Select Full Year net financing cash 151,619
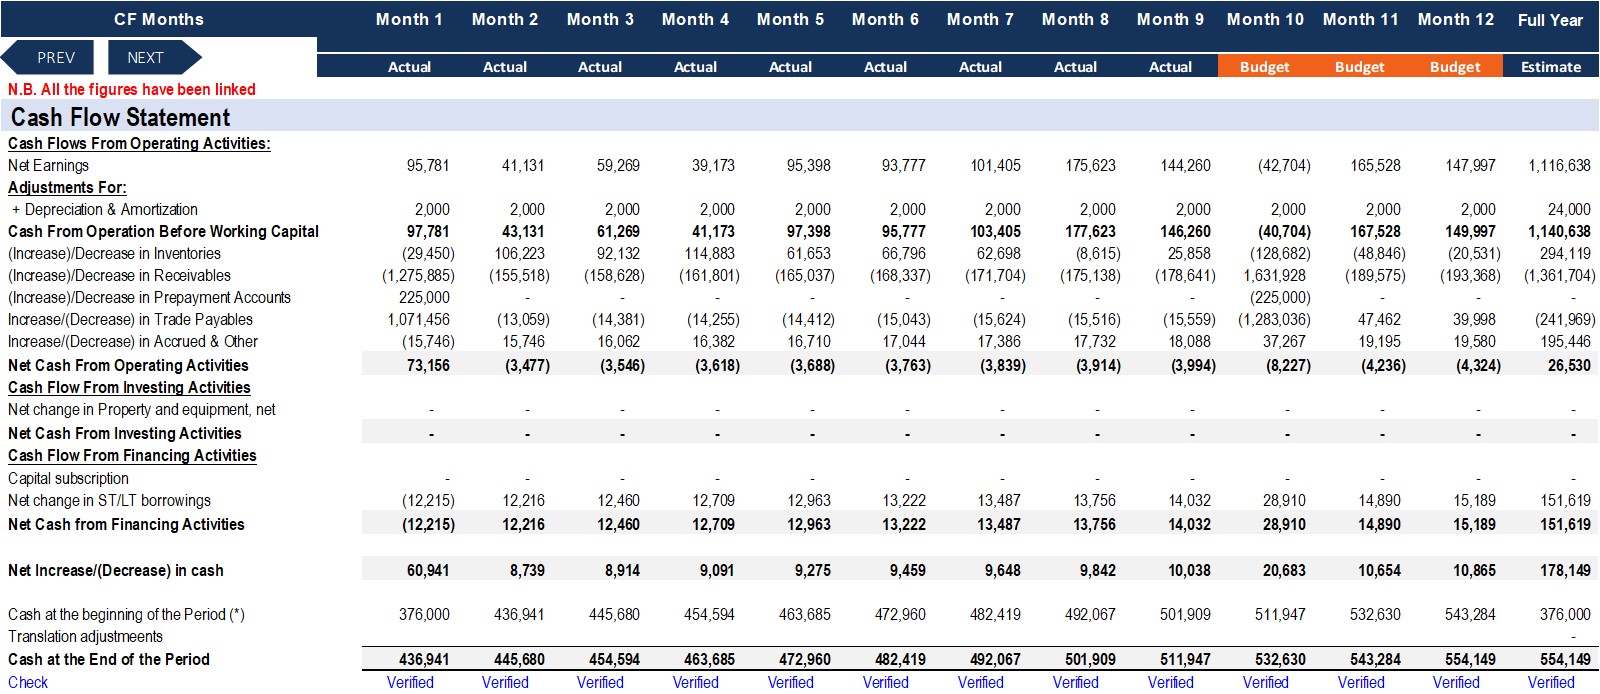This screenshot has width=1600, height=694. point(1565,524)
